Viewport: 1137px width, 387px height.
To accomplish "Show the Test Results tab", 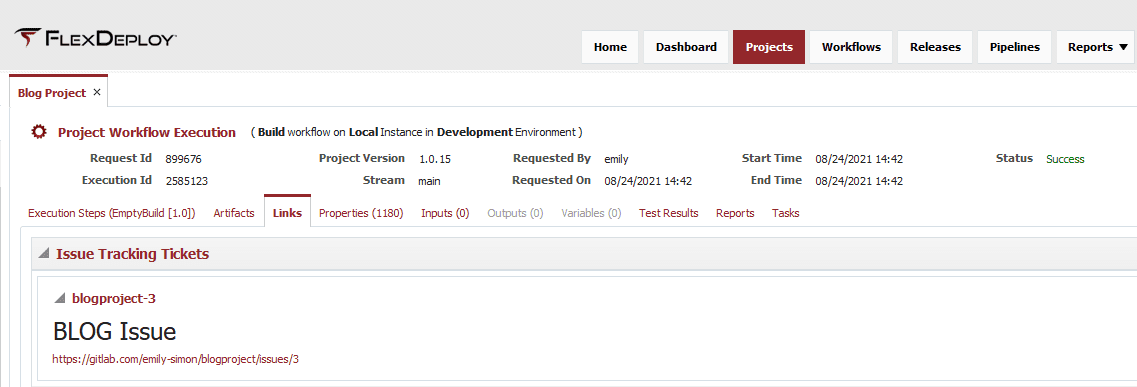I will click(x=669, y=213).
